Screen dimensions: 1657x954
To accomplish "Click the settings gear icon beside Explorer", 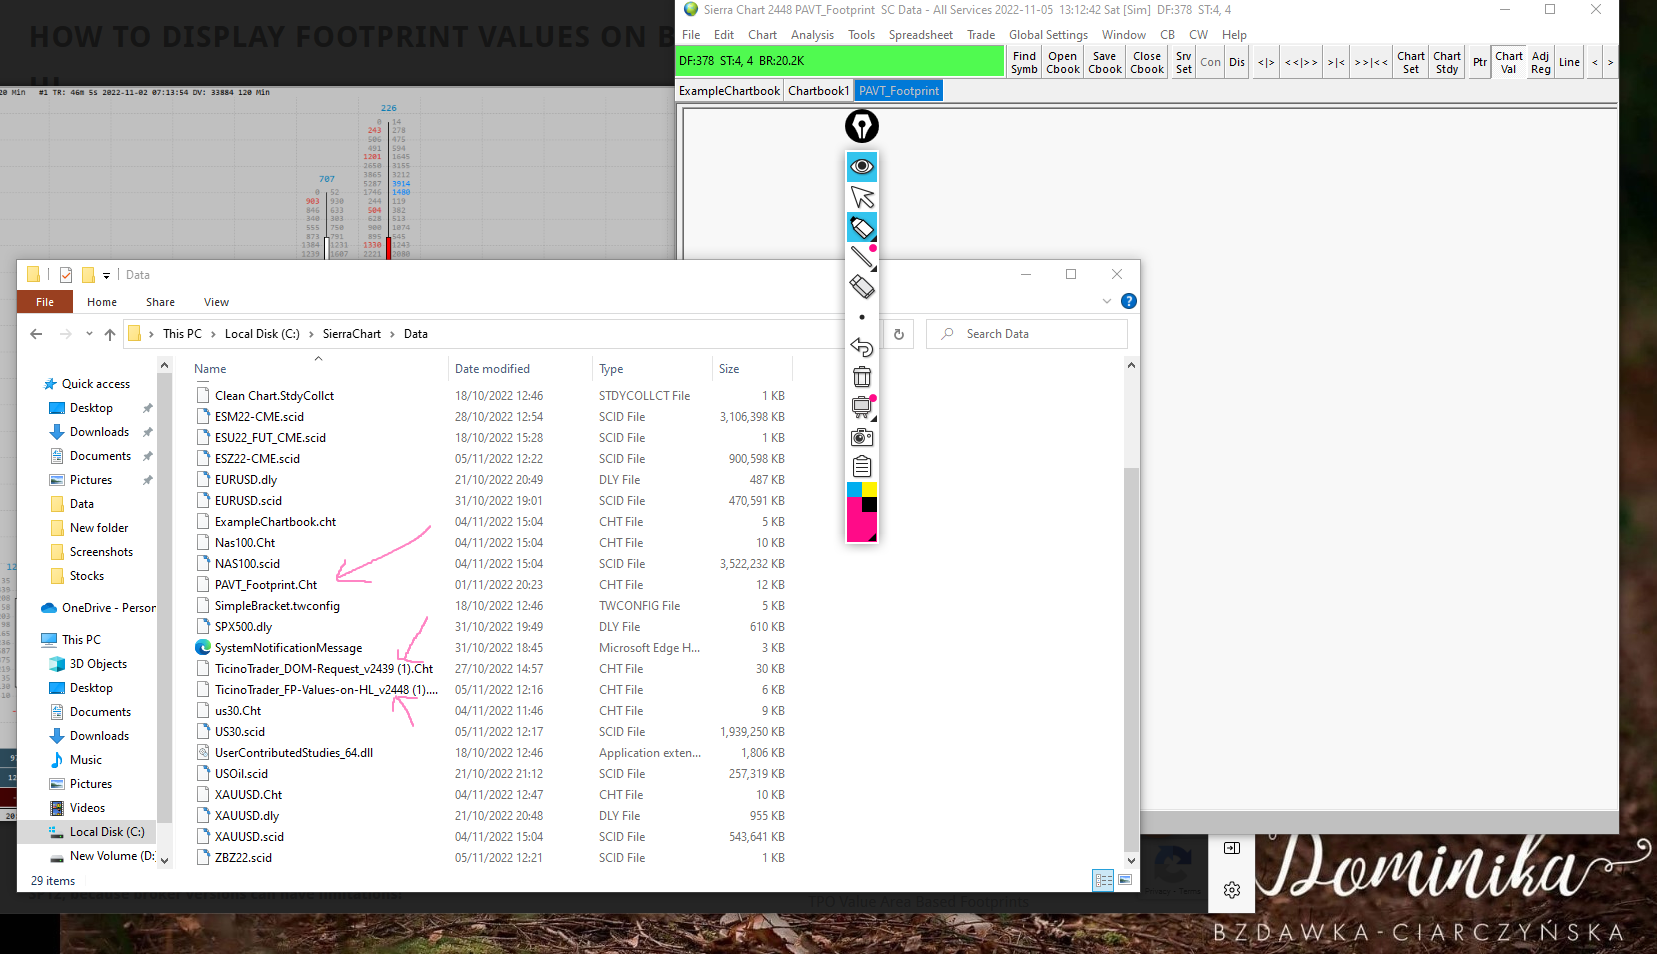I will pos(1232,890).
